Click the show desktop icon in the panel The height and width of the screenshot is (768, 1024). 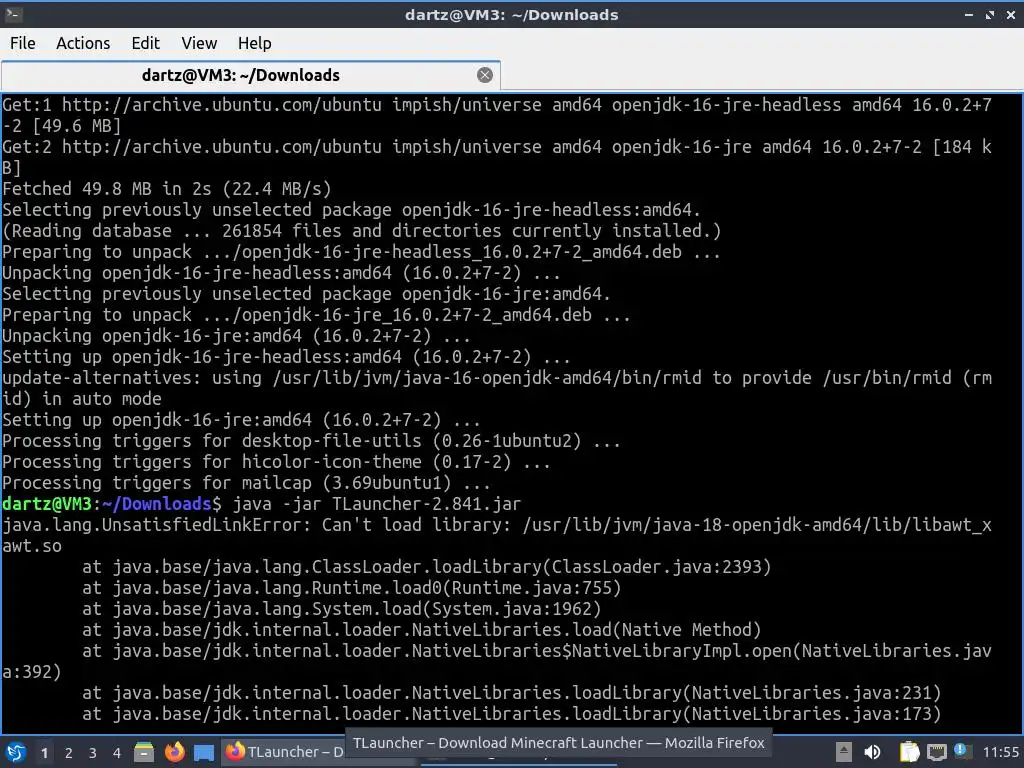tap(204, 753)
